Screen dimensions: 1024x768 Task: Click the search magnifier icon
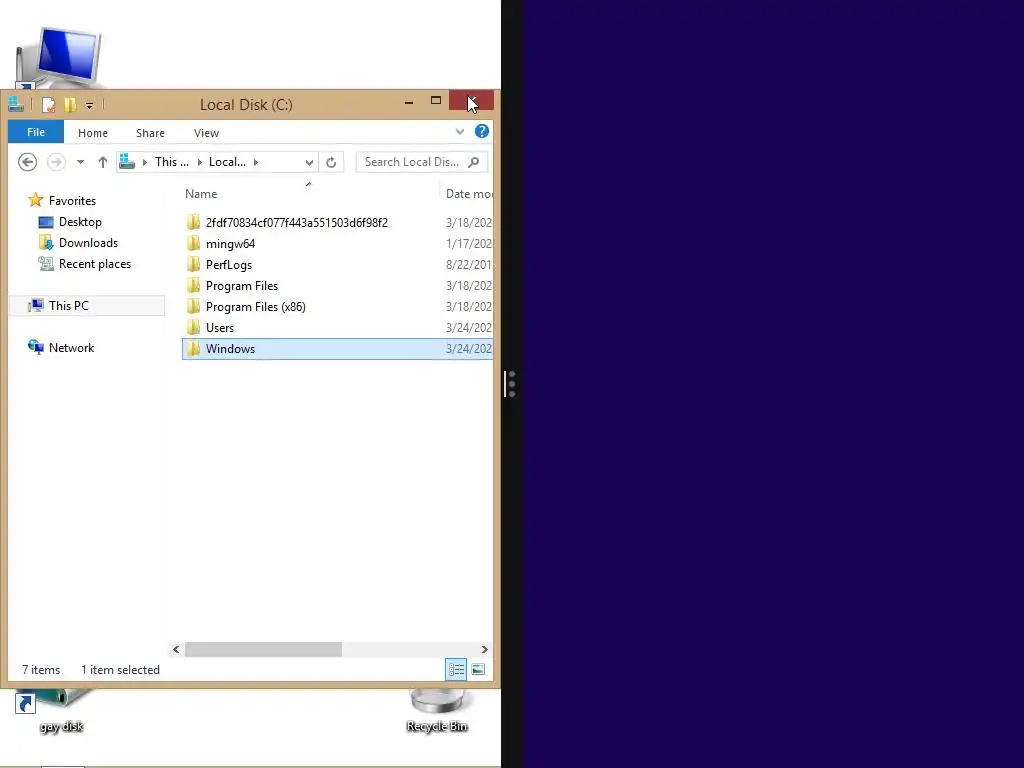[474, 162]
